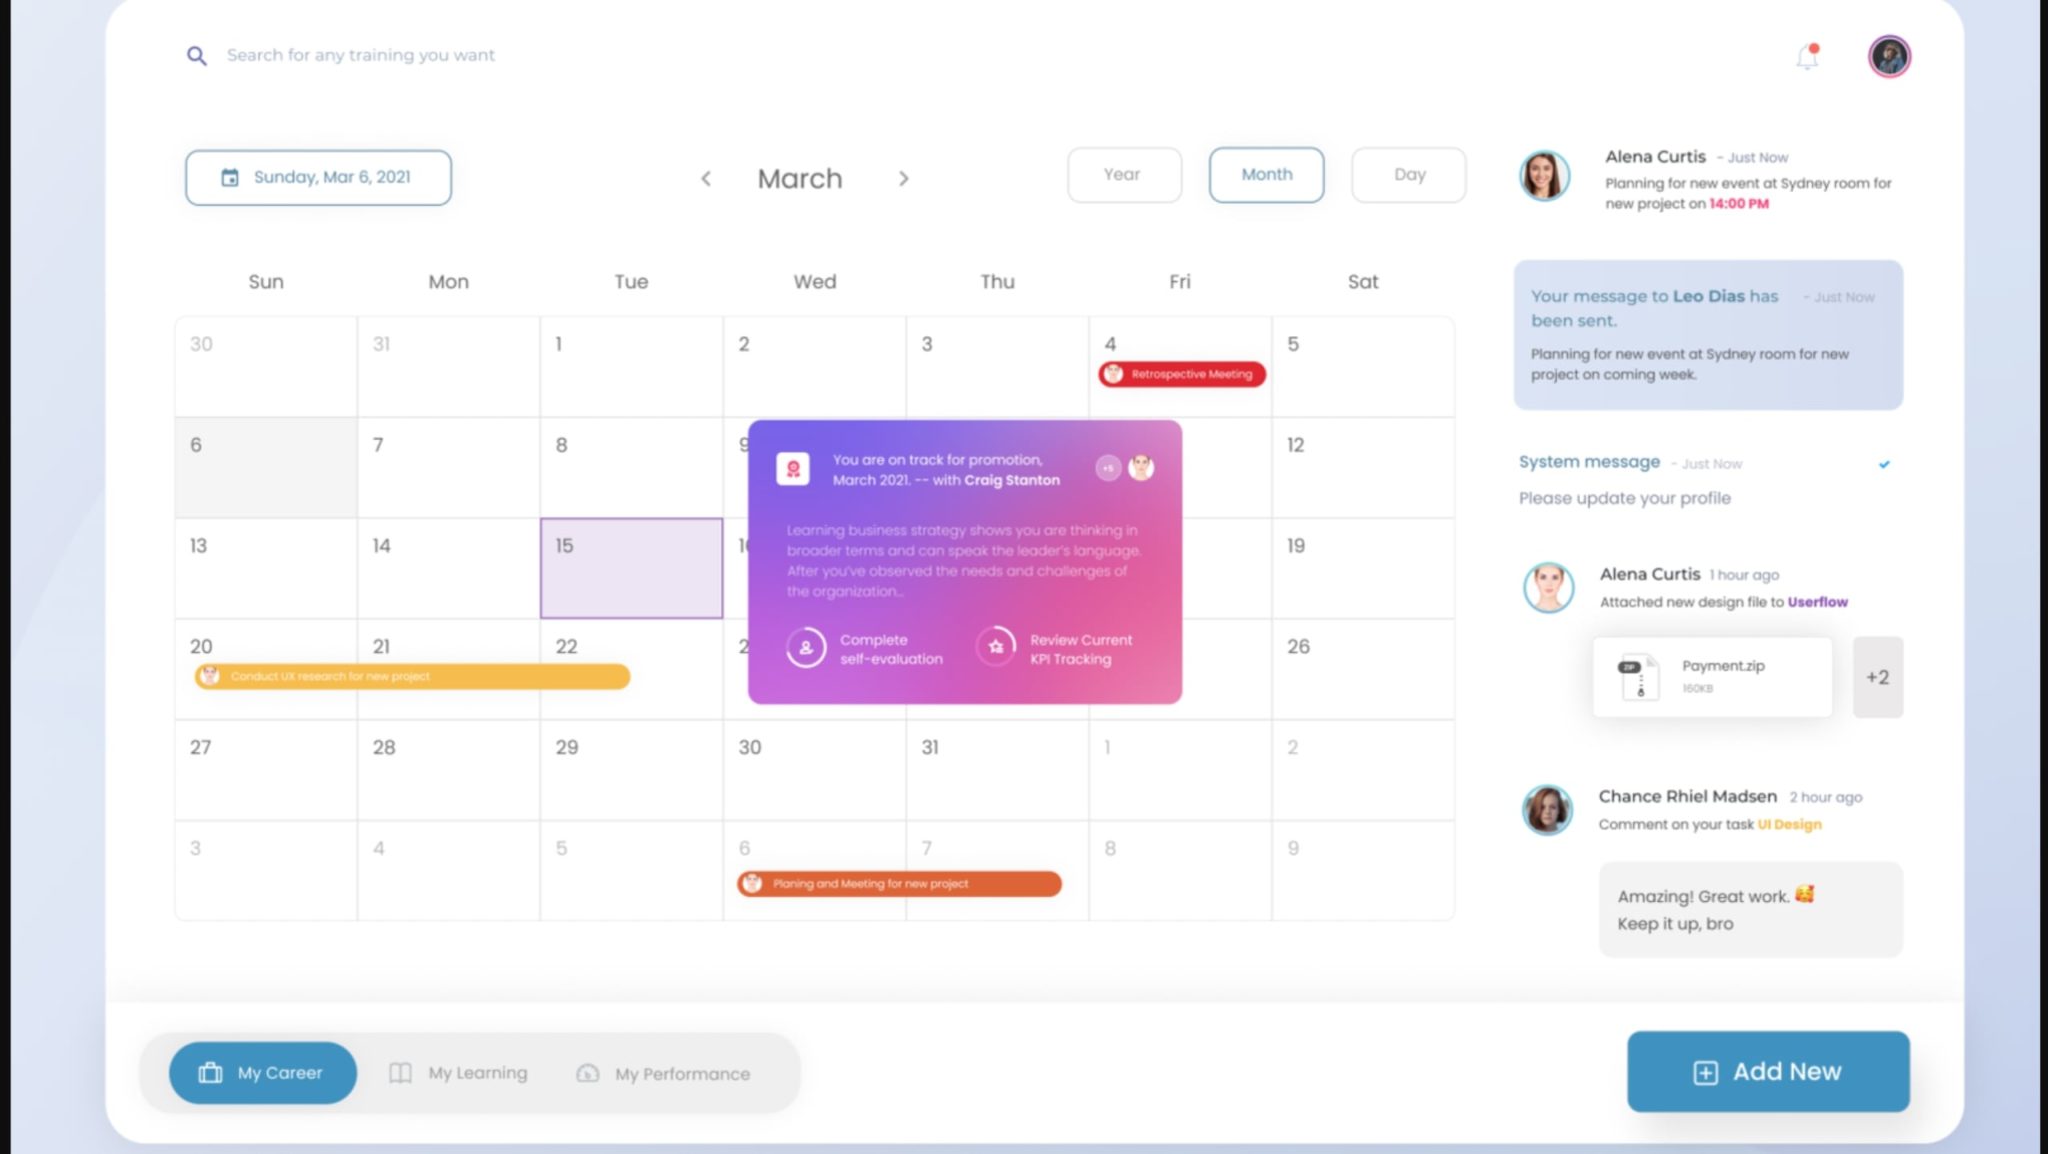Open the Userflow link
Screen dimensions: 2048x1154
pos(1817,601)
